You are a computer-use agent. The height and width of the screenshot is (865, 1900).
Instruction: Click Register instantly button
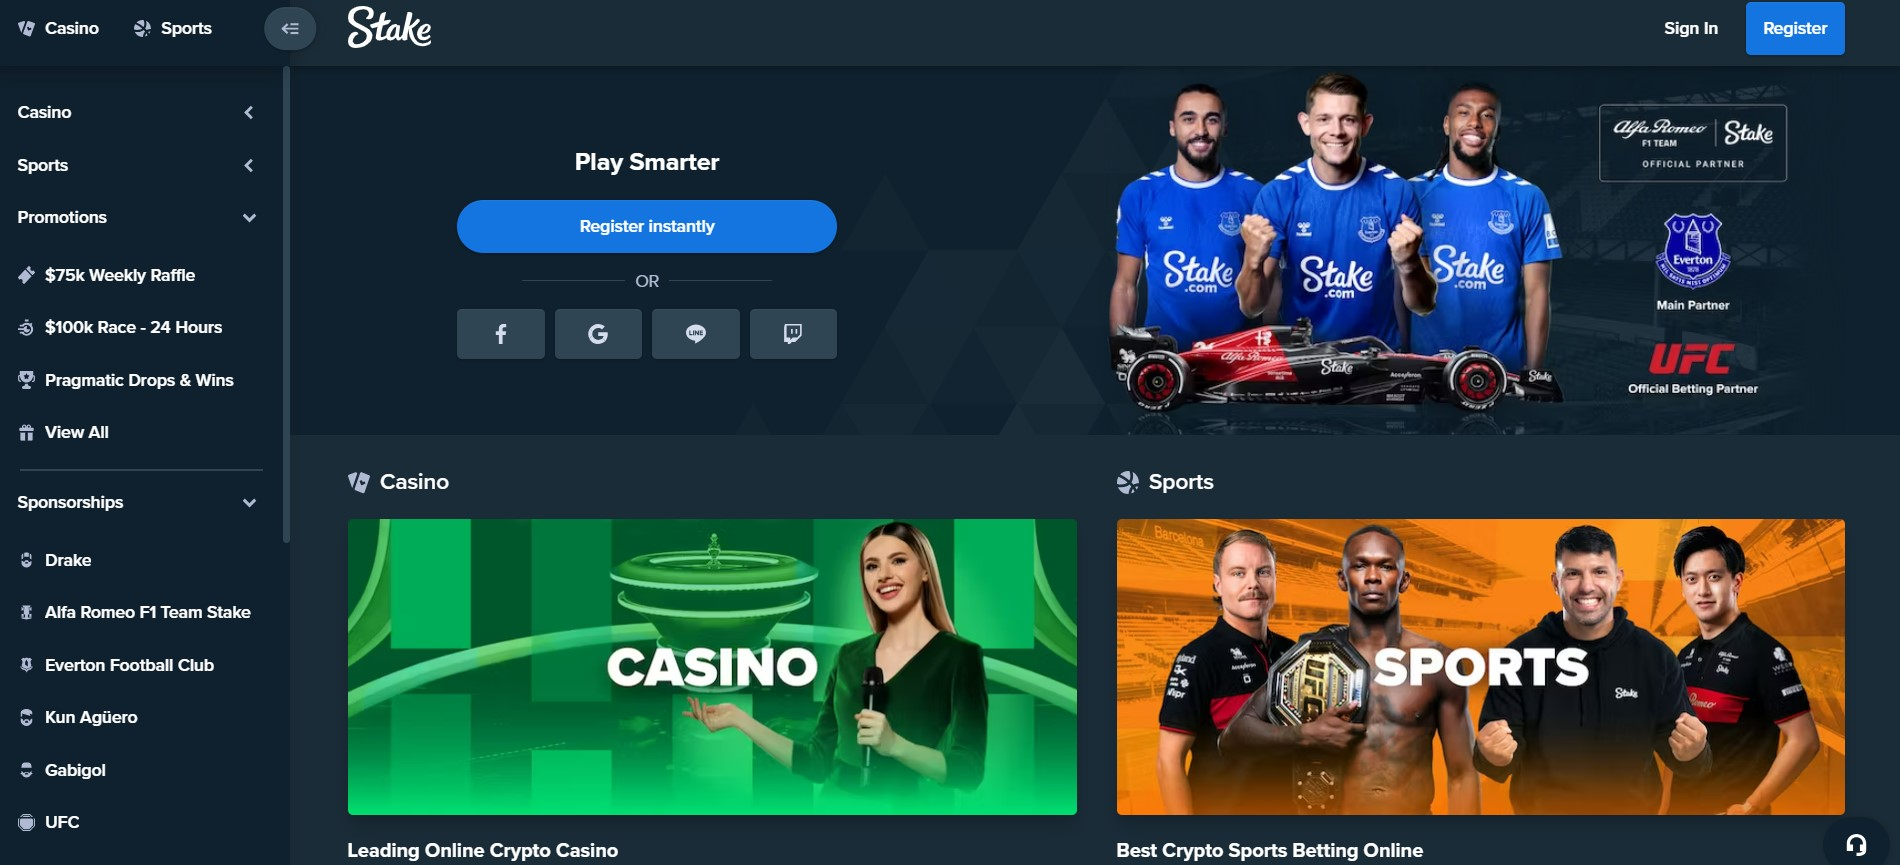647,226
